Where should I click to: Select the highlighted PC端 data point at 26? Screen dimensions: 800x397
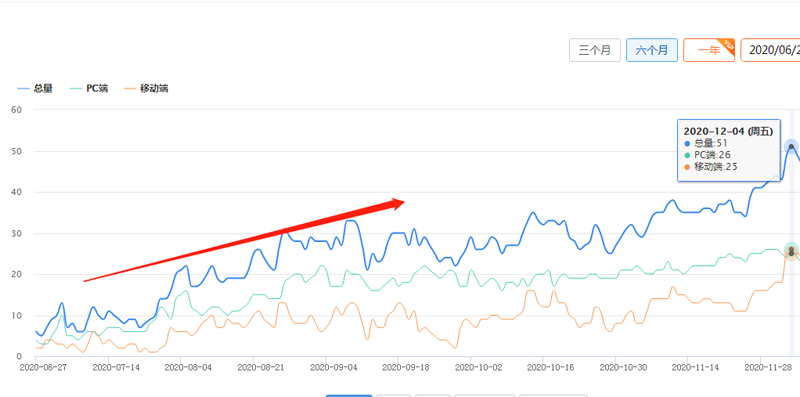coord(791,250)
